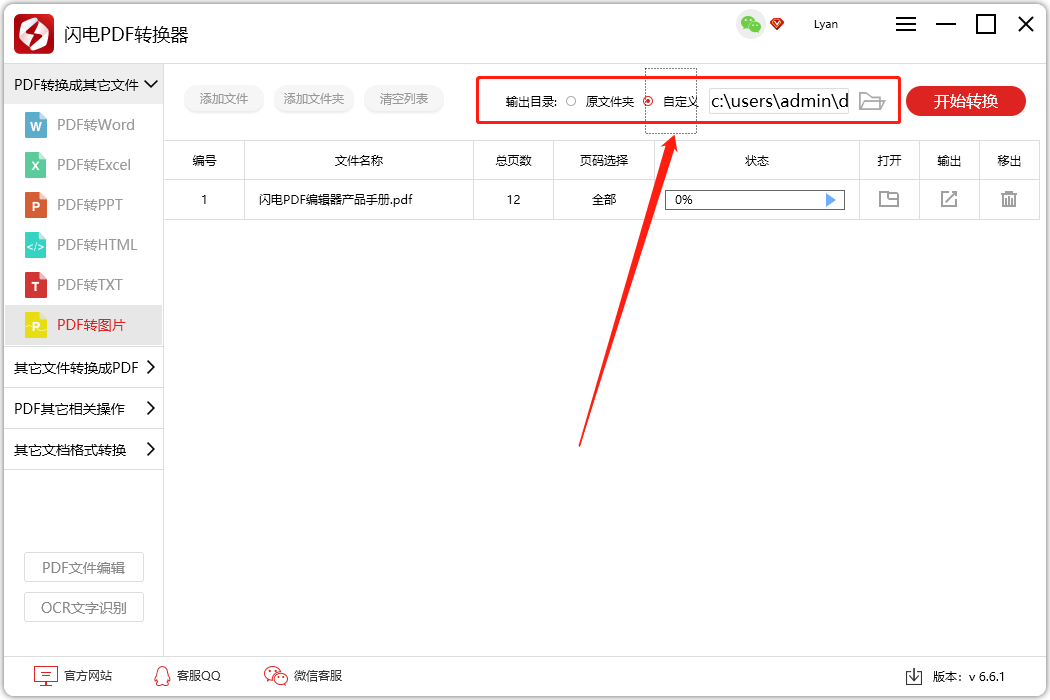Viewport: 1050px width, 700px height.
Task: Select PDF转Excel in sidebar
Action: coord(84,165)
